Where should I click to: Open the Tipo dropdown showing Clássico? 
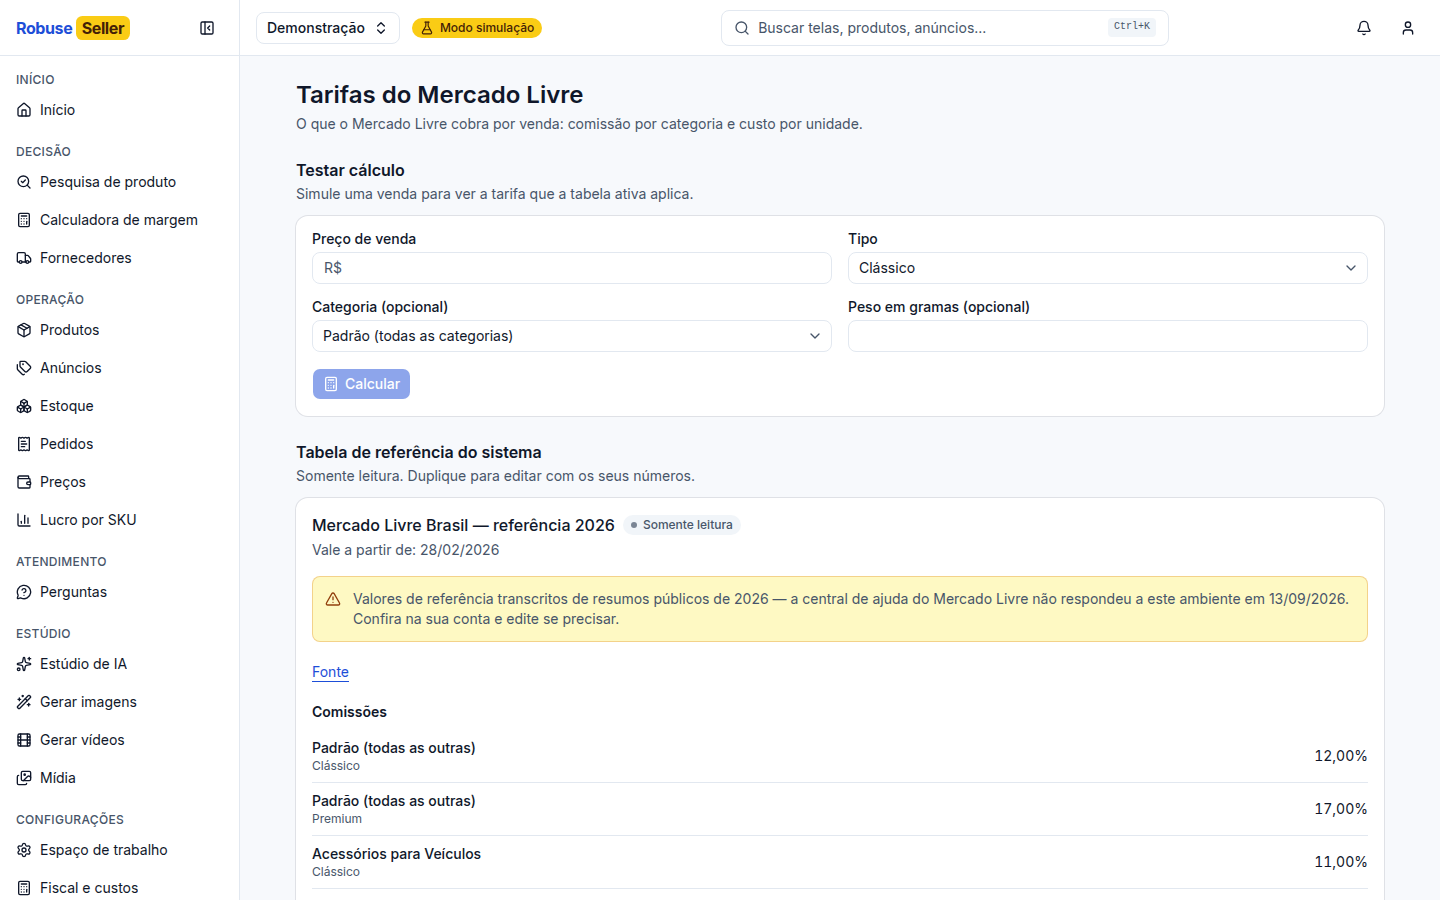point(1108,268)
